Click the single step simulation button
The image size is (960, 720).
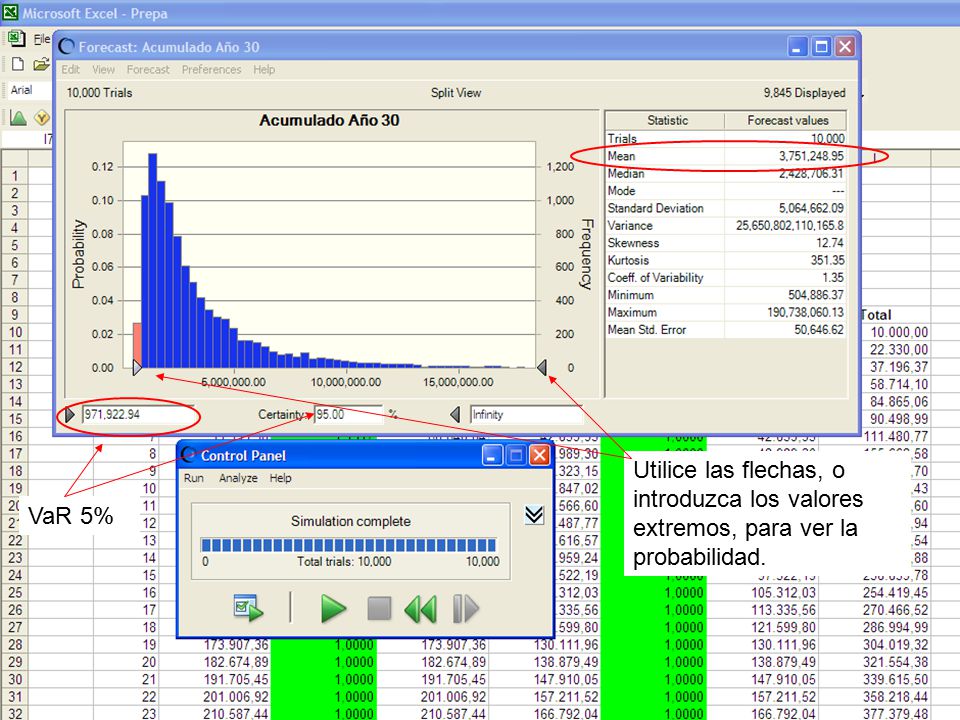pos(465,609)
